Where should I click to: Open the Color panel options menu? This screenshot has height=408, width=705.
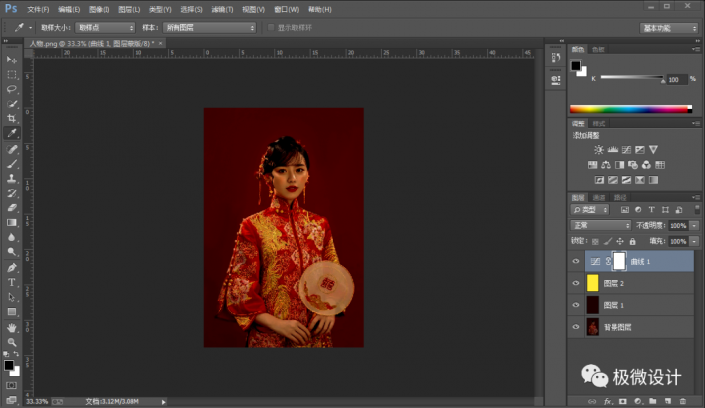click(696, 49)
